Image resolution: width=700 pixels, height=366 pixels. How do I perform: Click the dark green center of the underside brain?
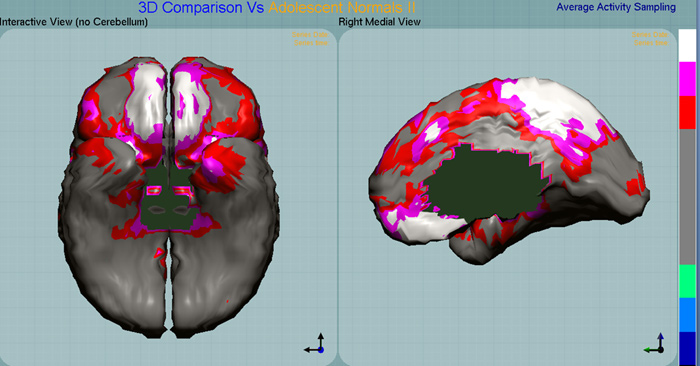(x=168, y=202)
